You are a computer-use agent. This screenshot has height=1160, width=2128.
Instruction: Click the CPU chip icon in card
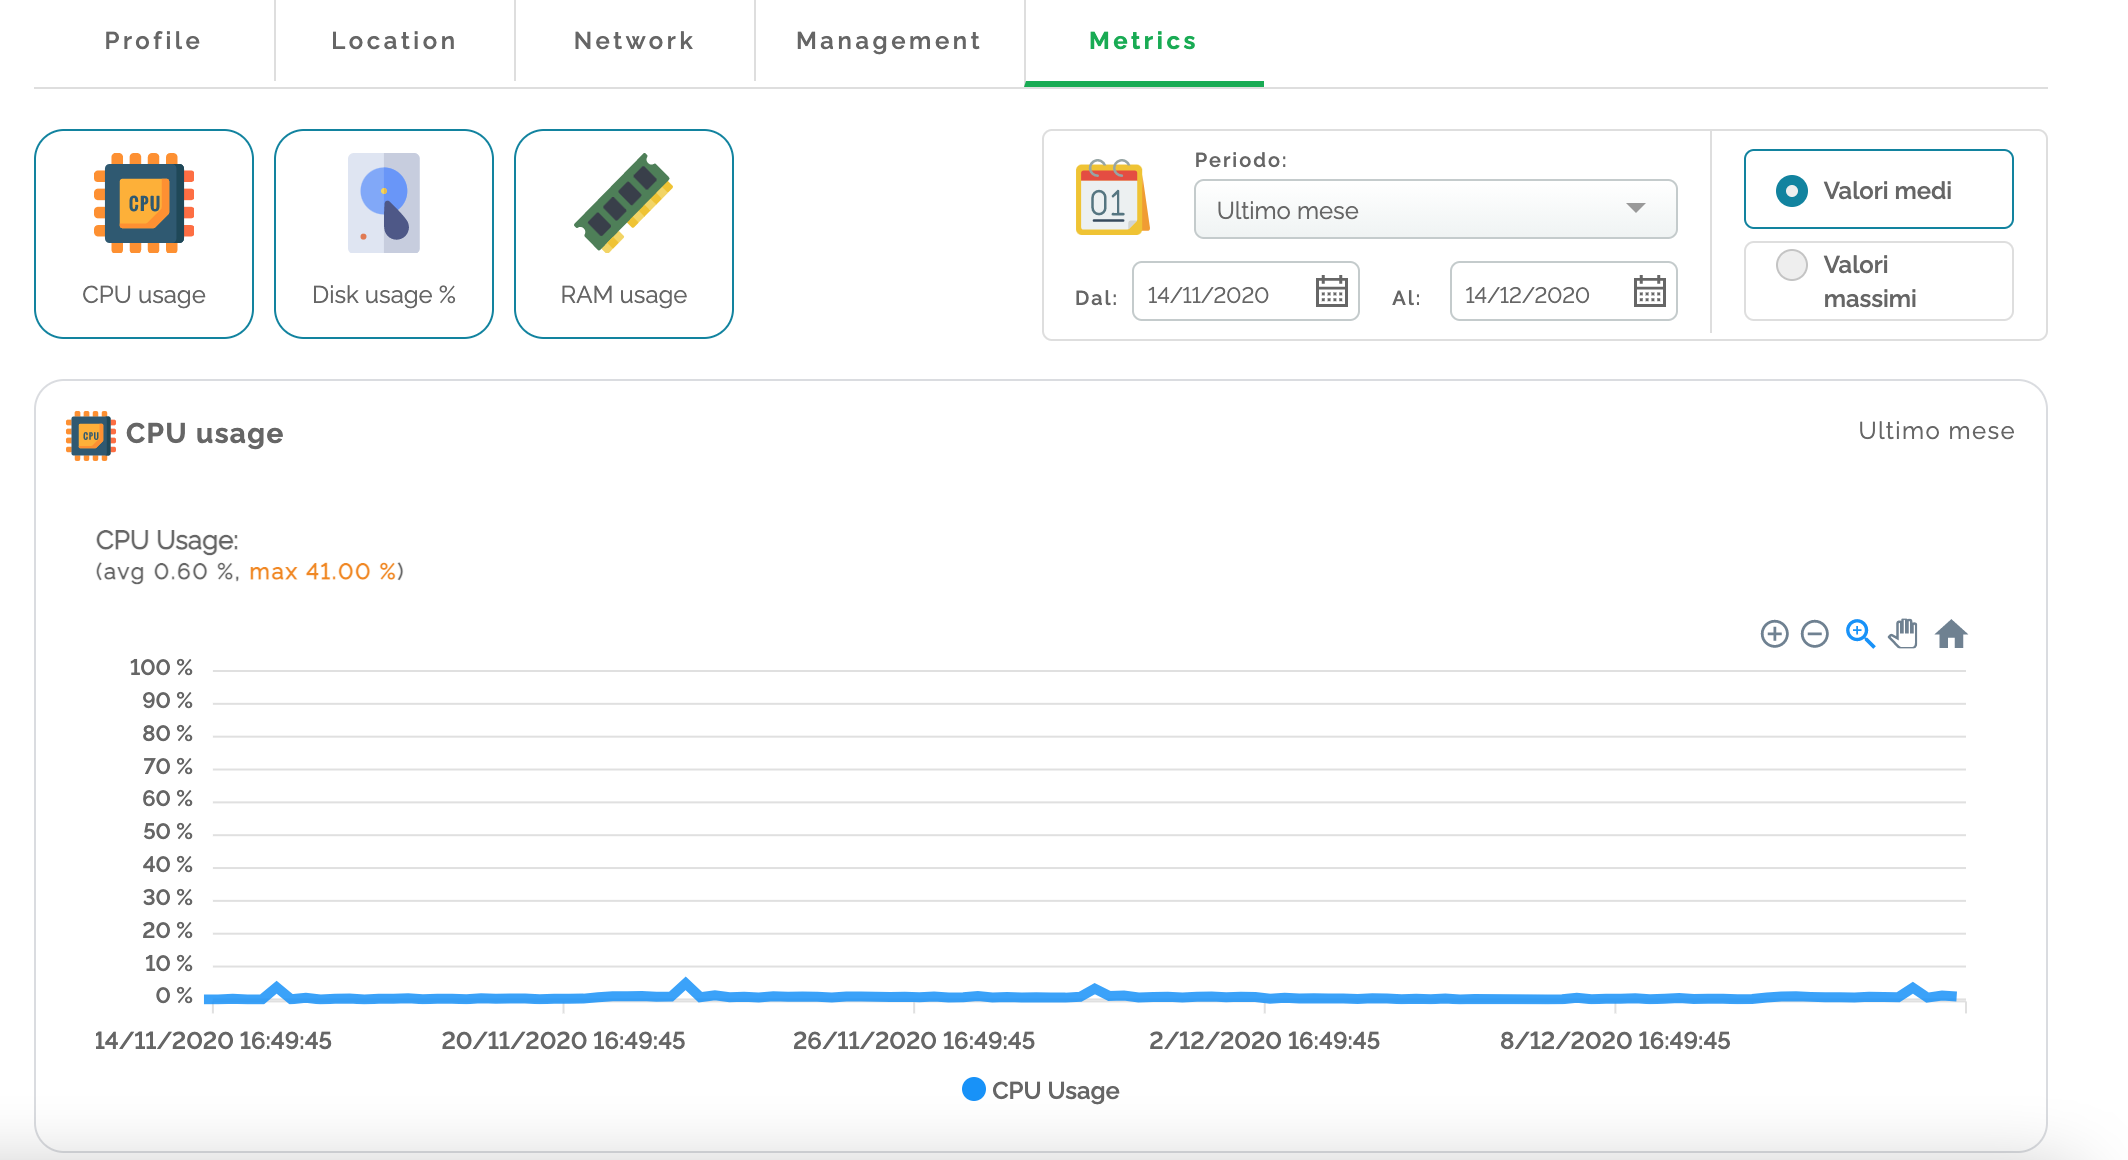[x=144, y=203]
